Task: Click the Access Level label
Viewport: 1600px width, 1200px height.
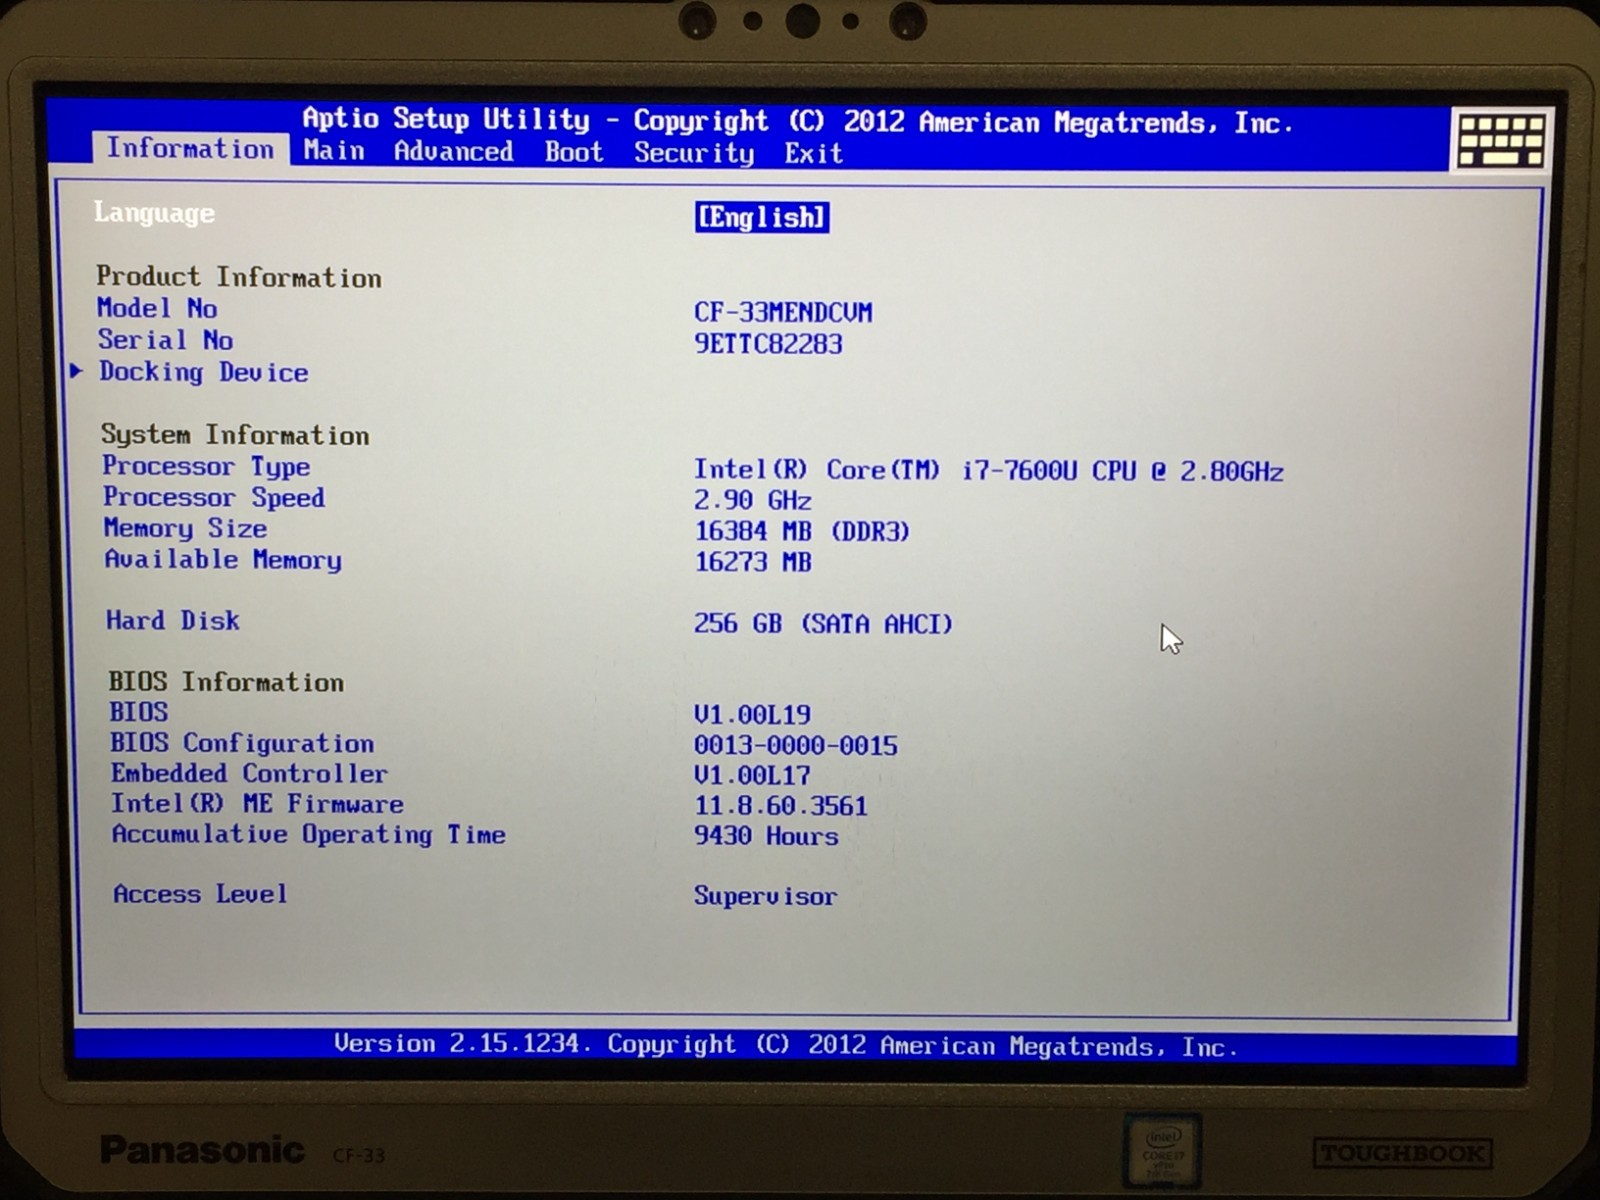Action: [200, 894]
